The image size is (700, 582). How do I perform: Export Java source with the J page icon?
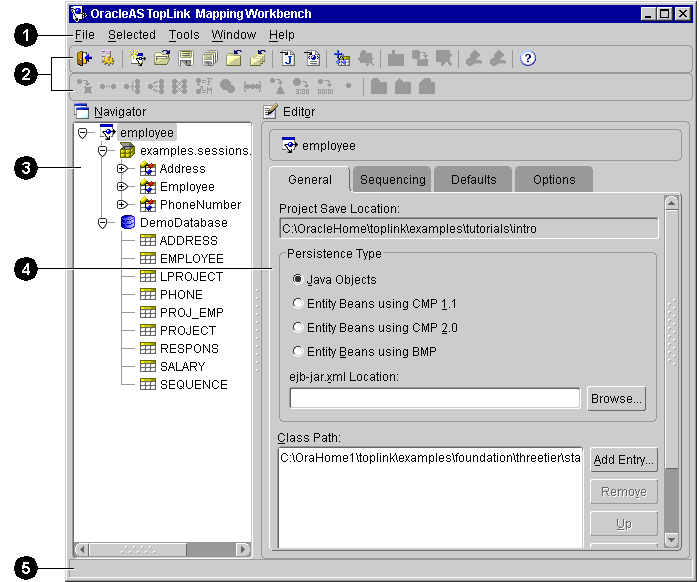(x=288, y=58)
